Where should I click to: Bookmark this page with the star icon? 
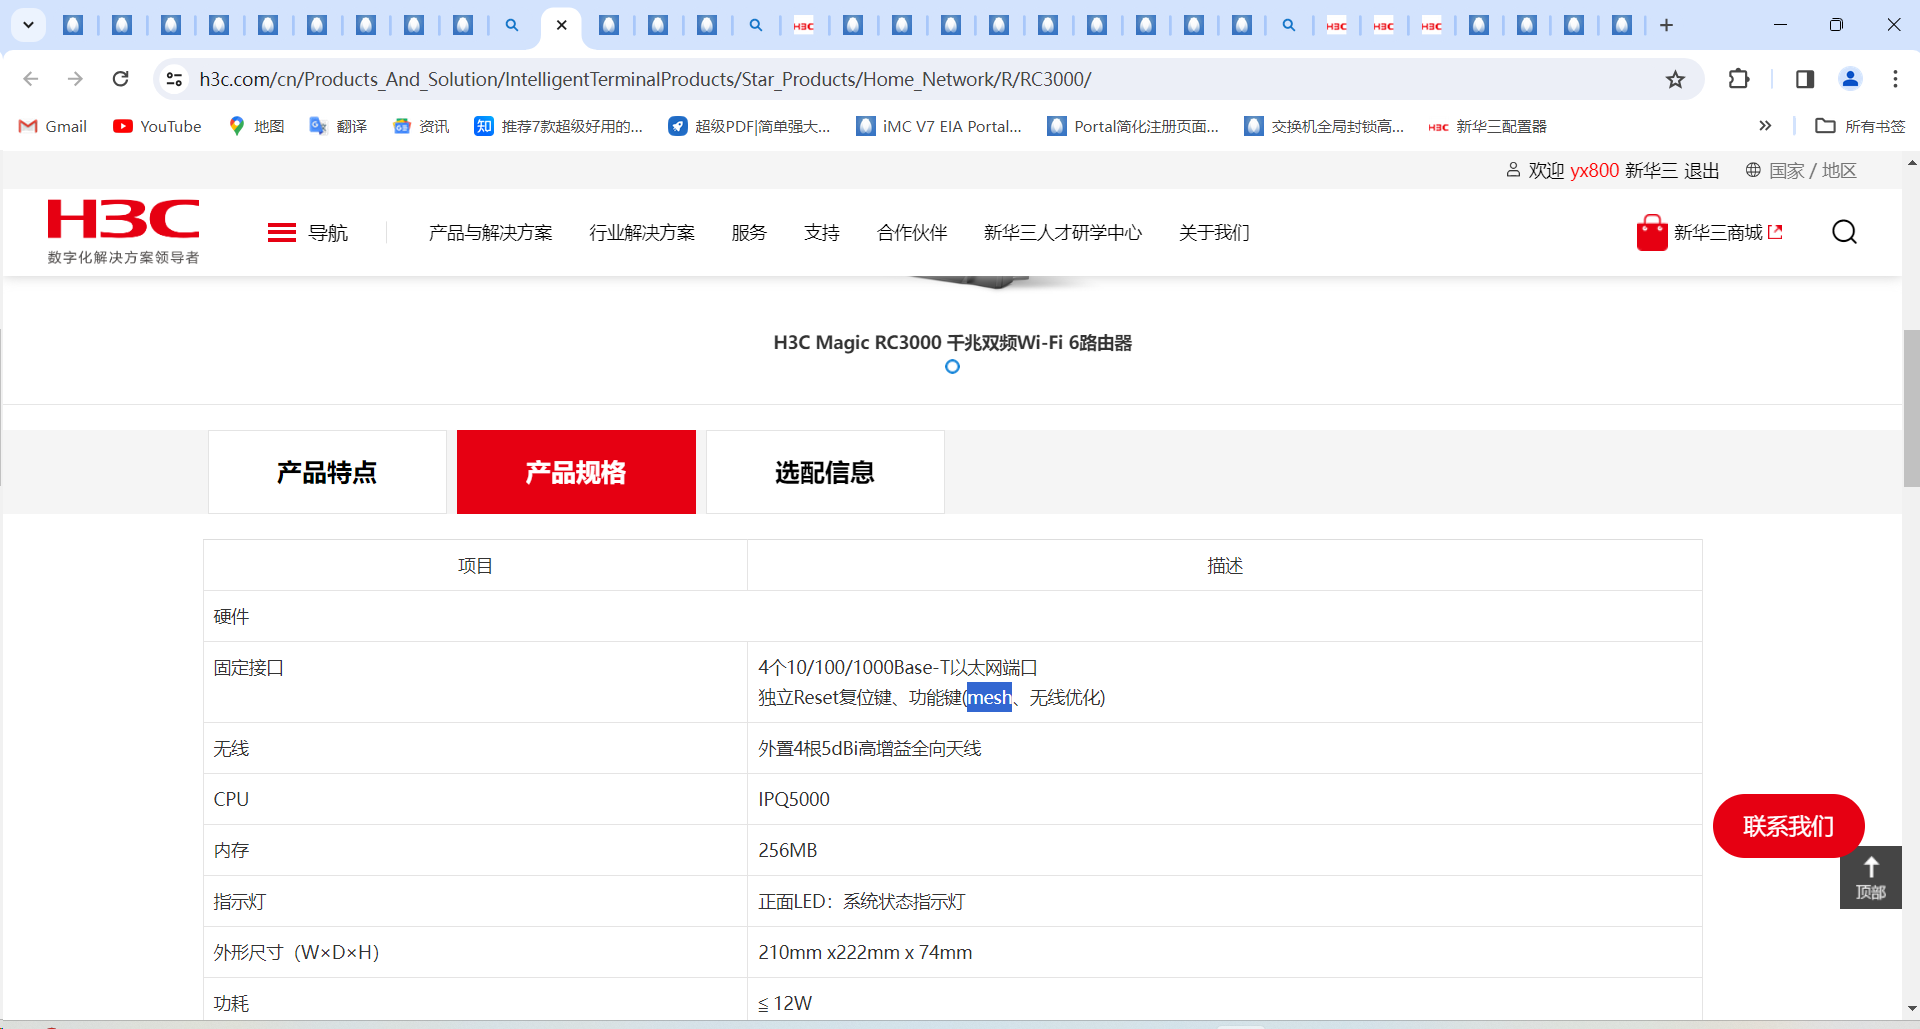point(1675,79)
